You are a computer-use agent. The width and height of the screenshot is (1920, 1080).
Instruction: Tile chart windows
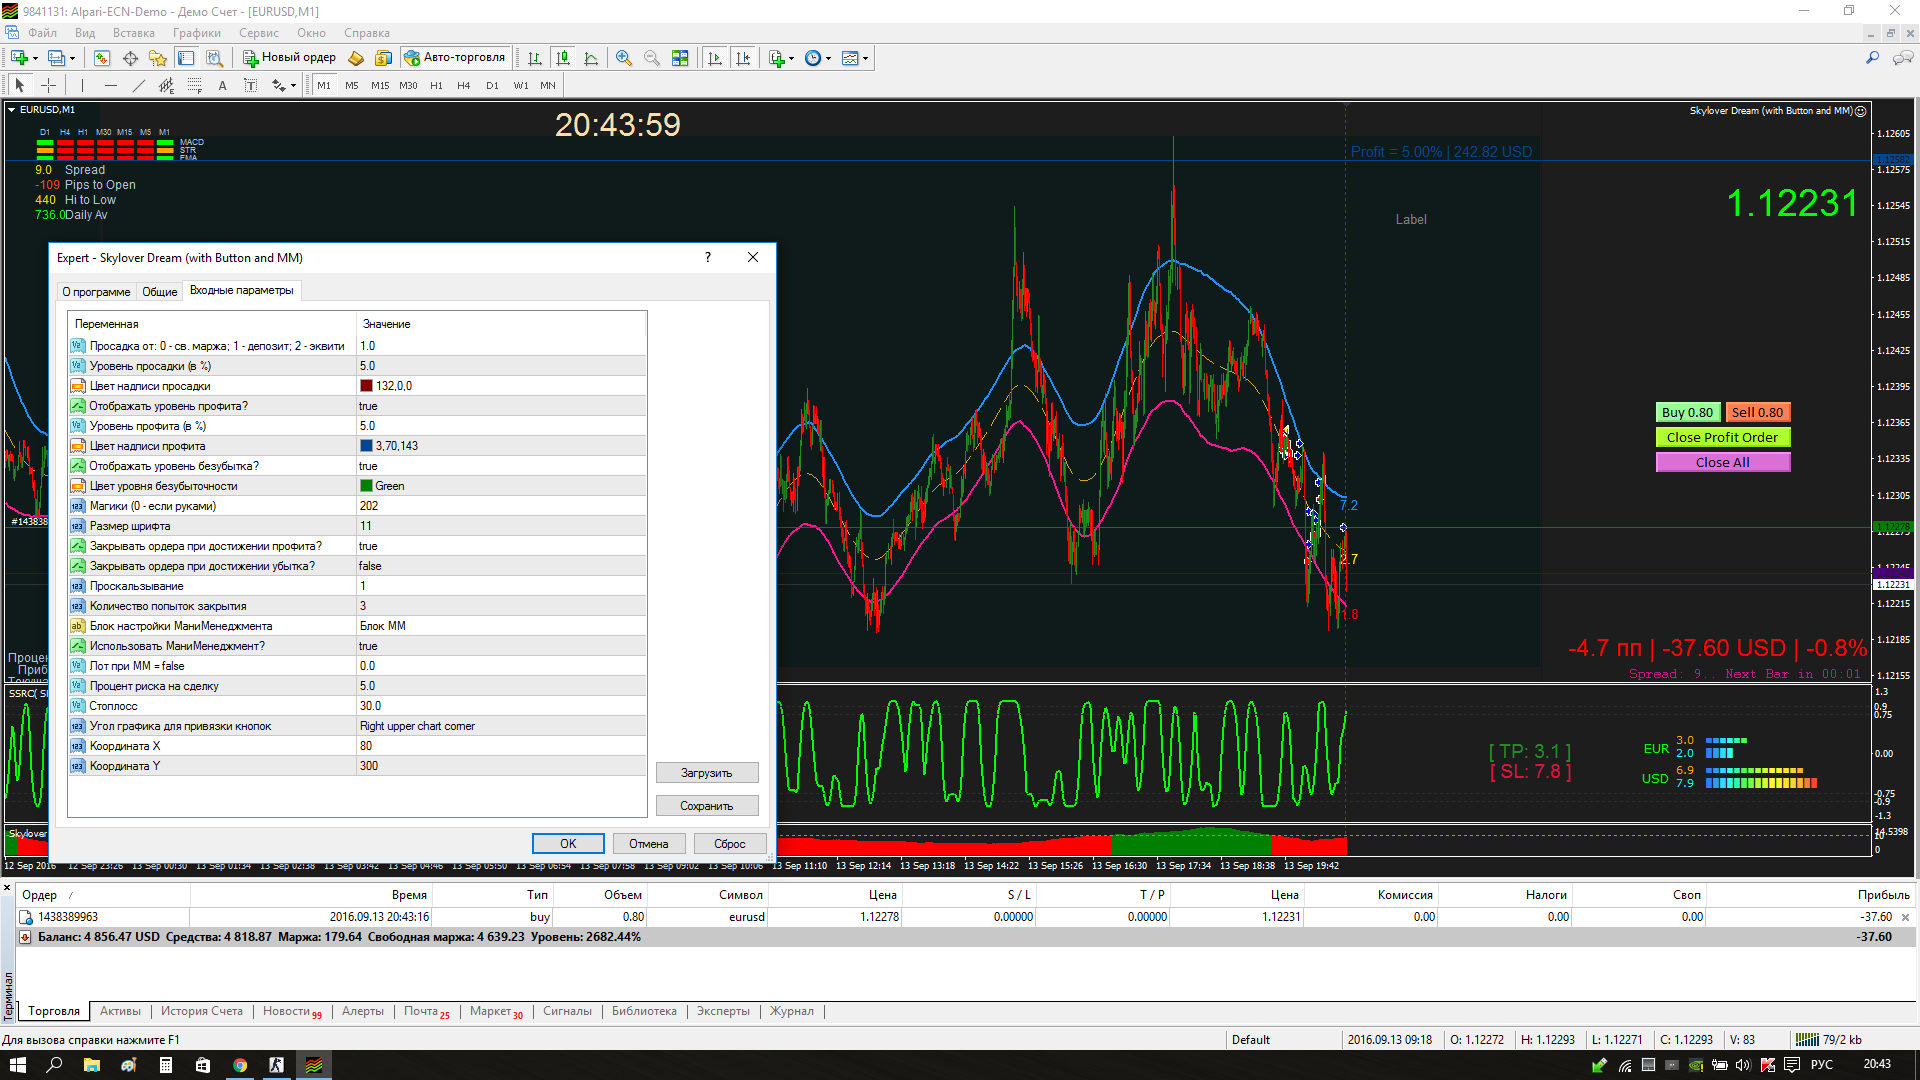click(x=680, y=58)
